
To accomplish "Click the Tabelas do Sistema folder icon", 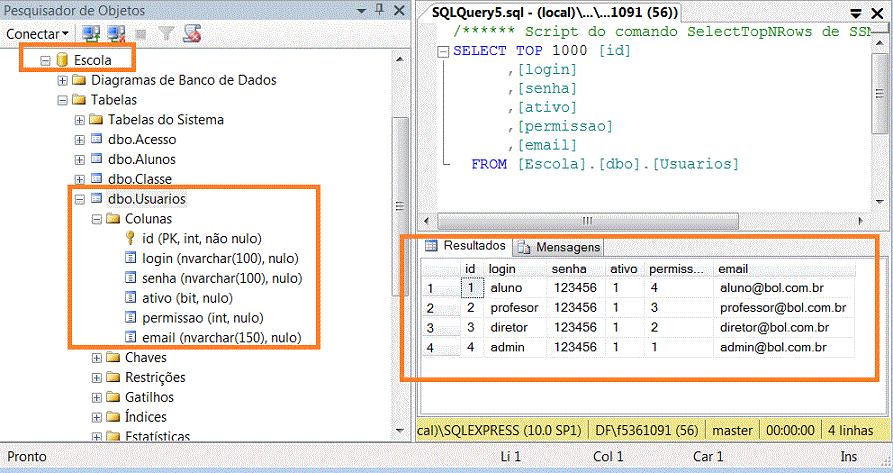I will 96,120.
